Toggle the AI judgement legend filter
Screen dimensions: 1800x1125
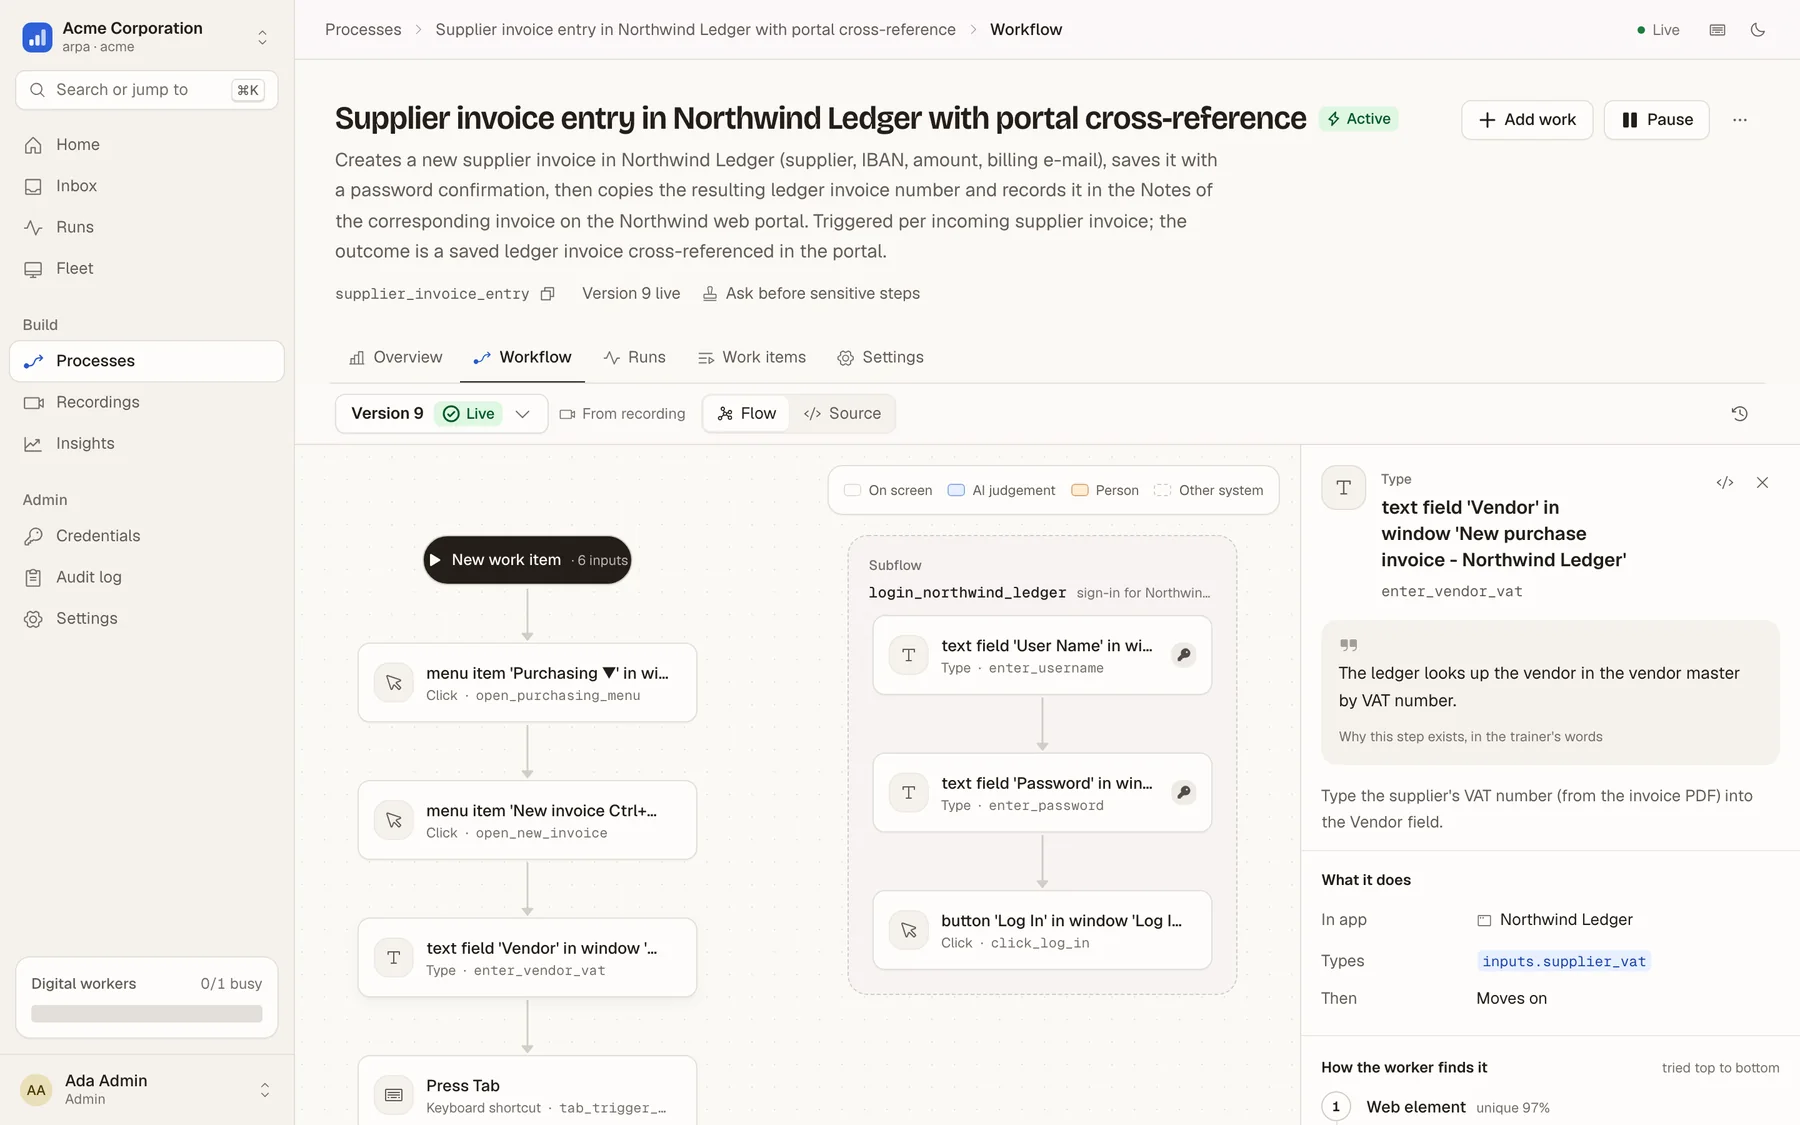tap(1001, 490)
